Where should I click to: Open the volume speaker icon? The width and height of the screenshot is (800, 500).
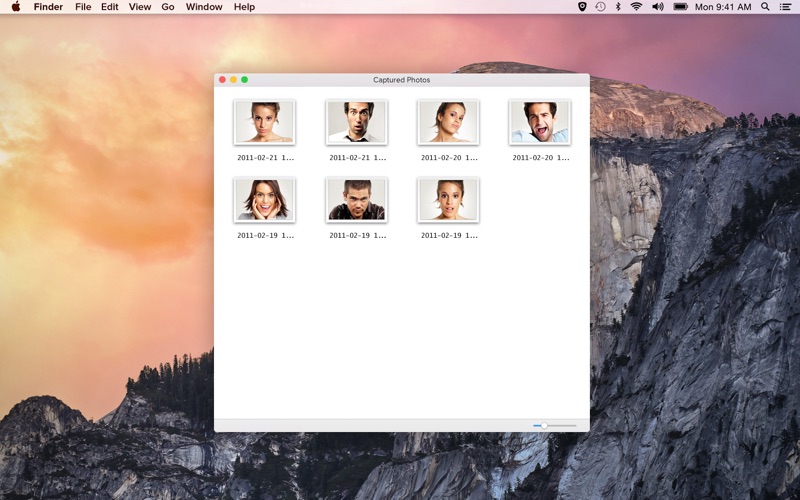pos(658,7)
